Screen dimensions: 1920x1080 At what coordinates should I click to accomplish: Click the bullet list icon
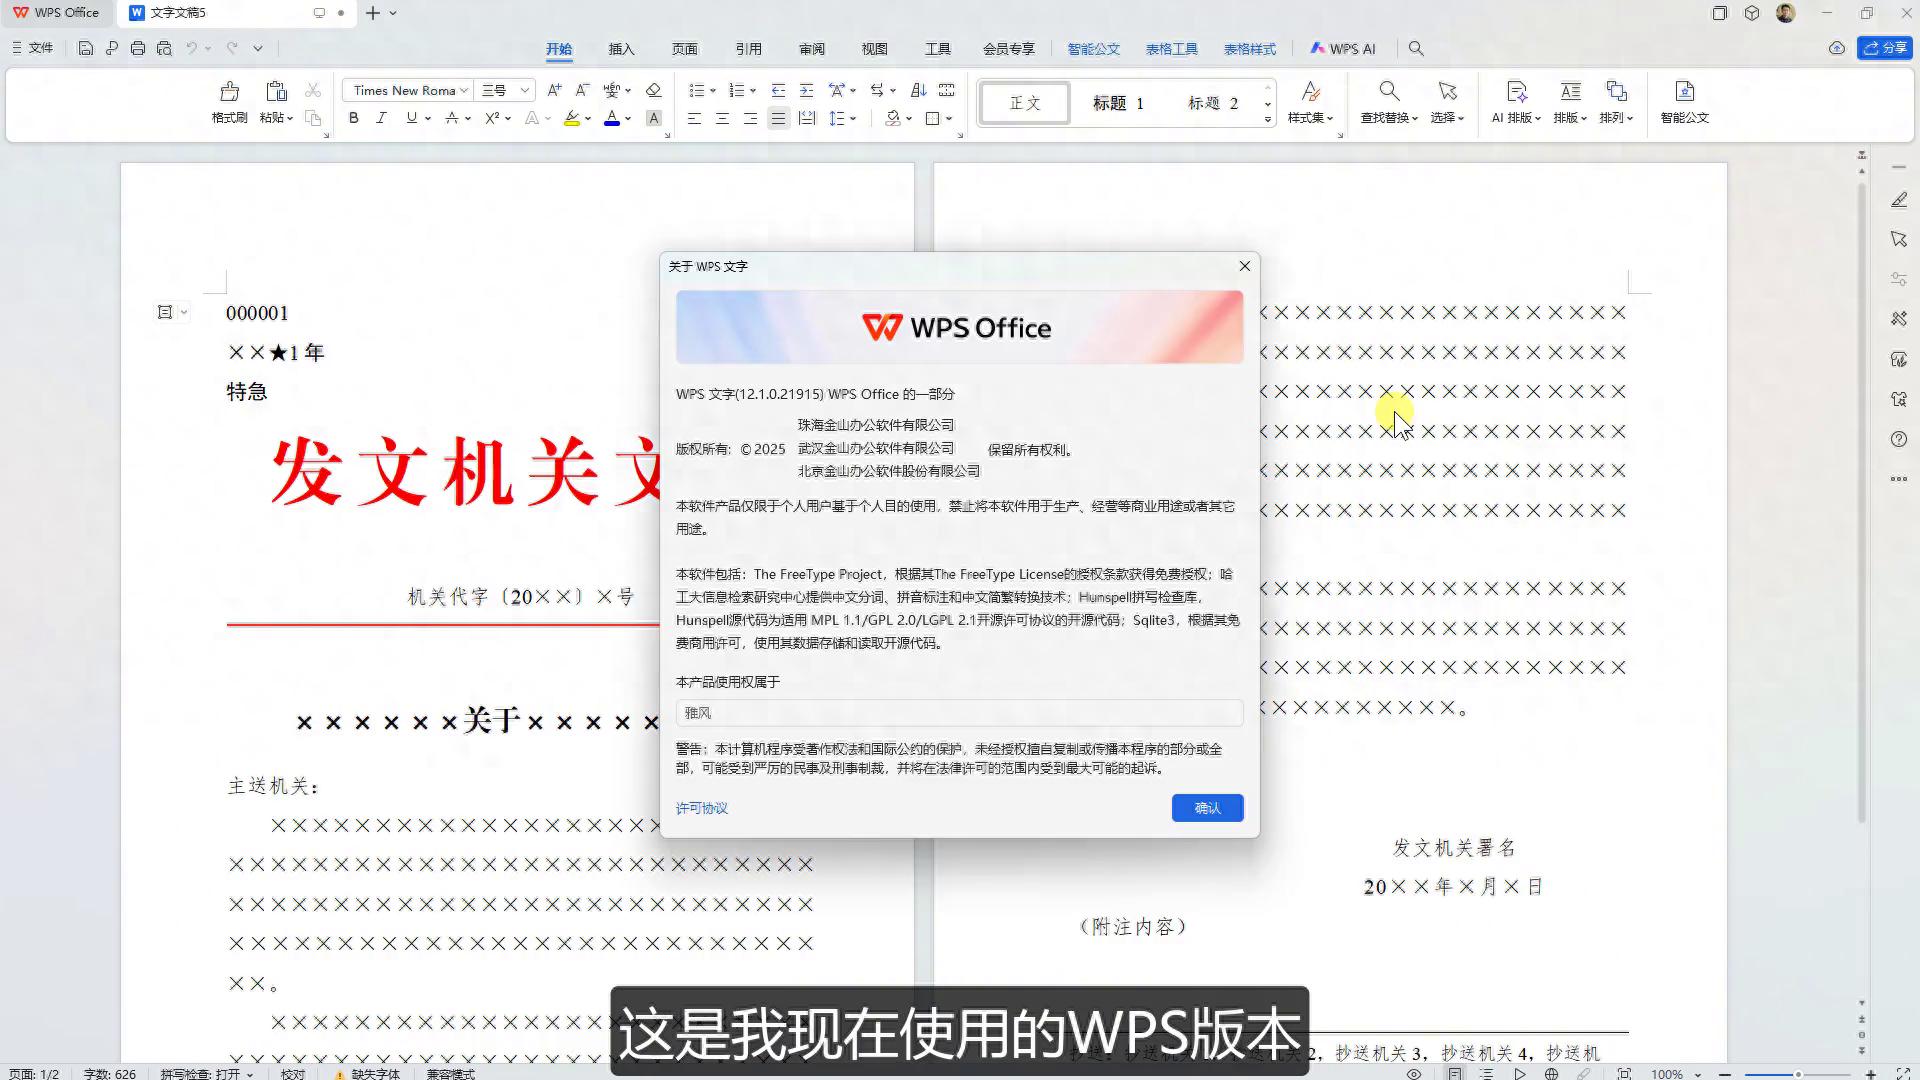(697, 89)
